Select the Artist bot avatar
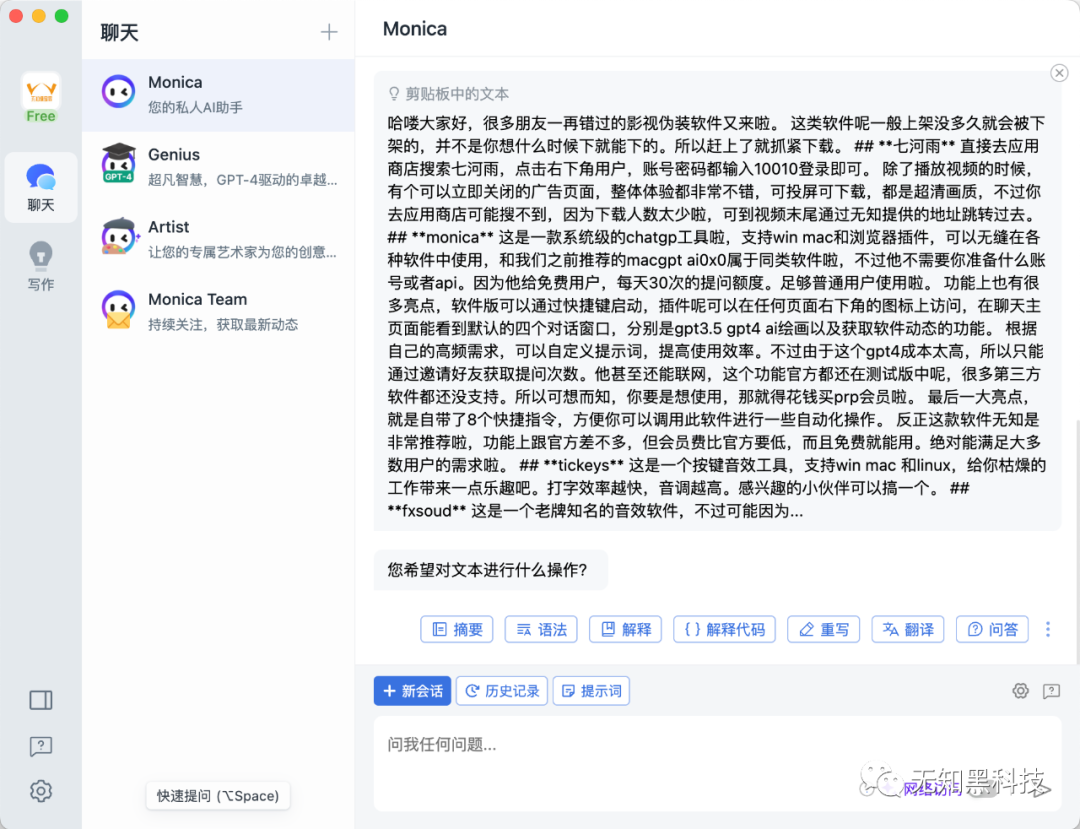The image size is (1080, 829). (x=118, y=237)
